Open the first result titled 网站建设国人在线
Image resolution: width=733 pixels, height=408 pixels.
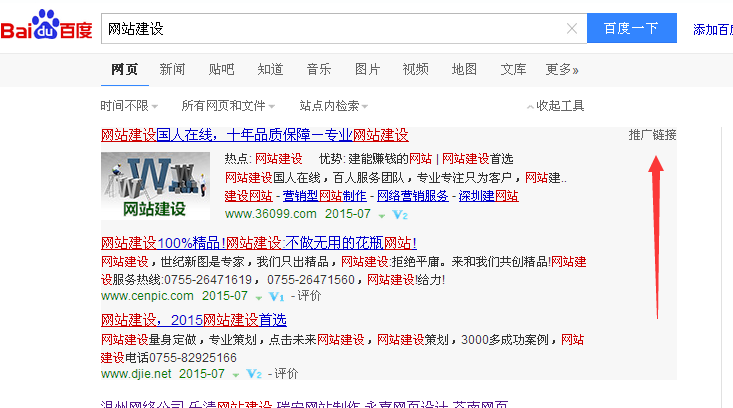[255, 135]
